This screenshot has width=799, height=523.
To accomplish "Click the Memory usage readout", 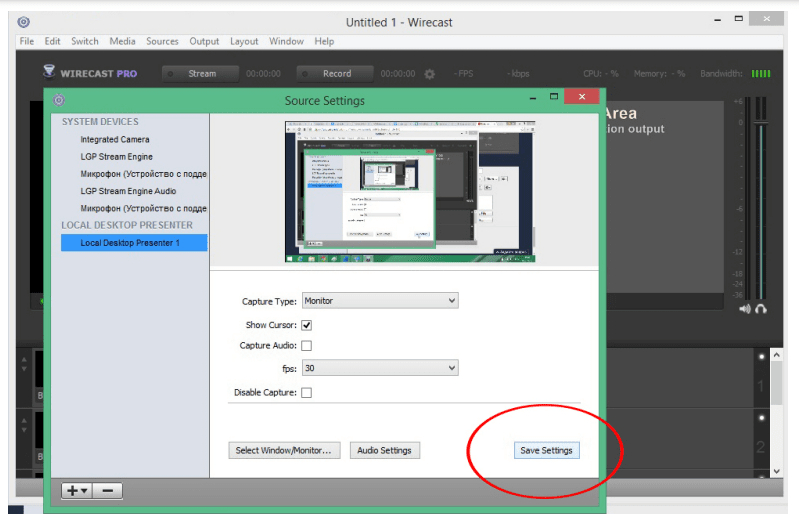I will (x=659, y=74).
